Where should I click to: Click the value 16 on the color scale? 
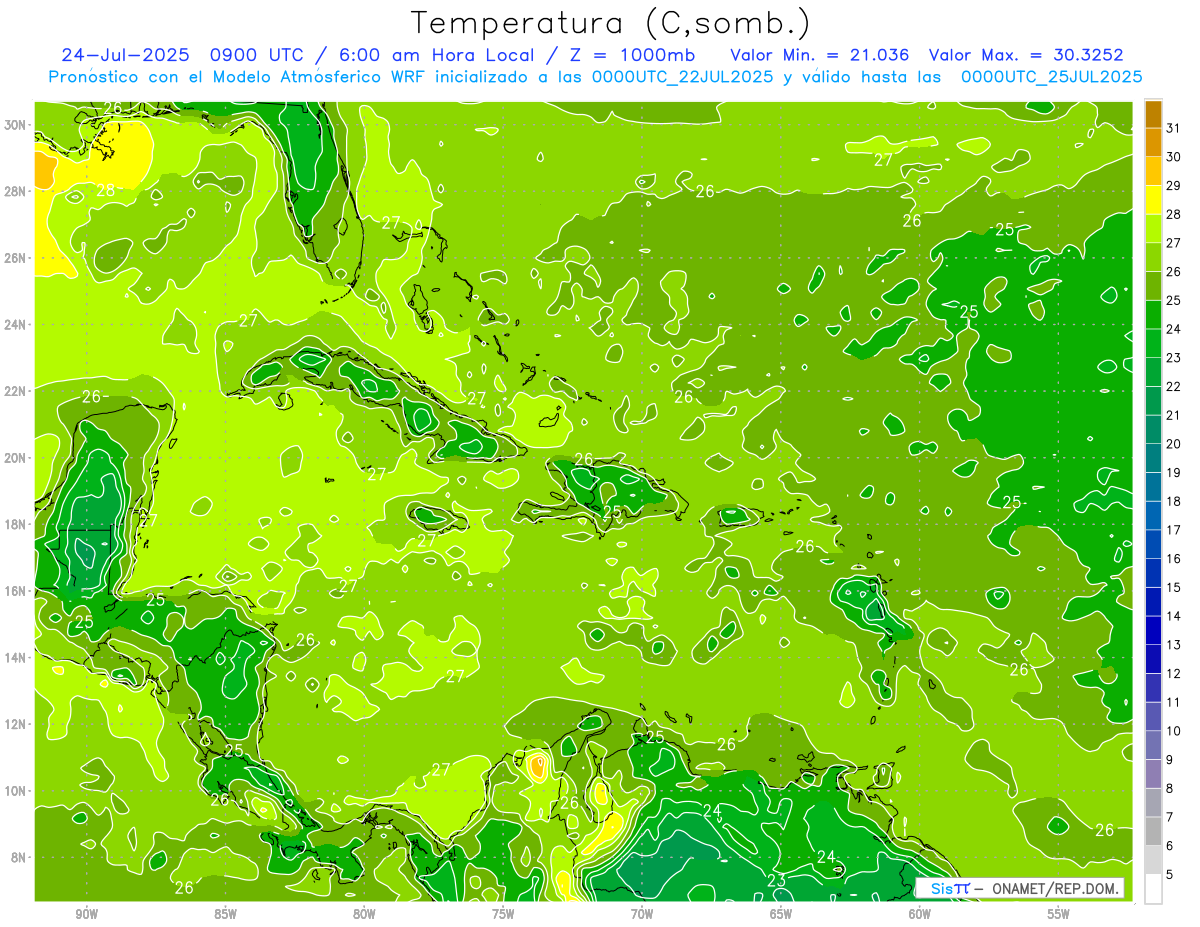[x=1174, y=559]
